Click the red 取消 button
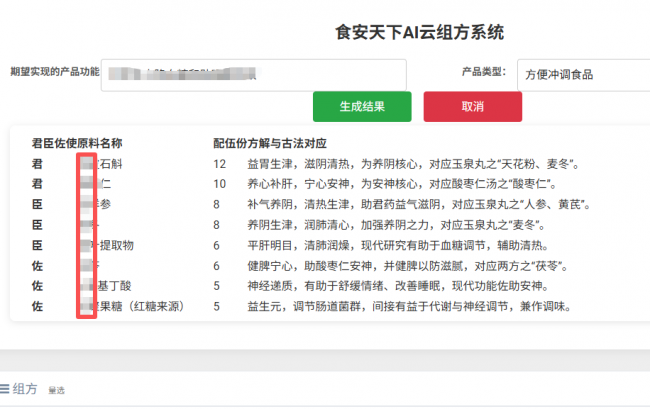The height and width of the screenshot is (409, 650). coord(472,106)
